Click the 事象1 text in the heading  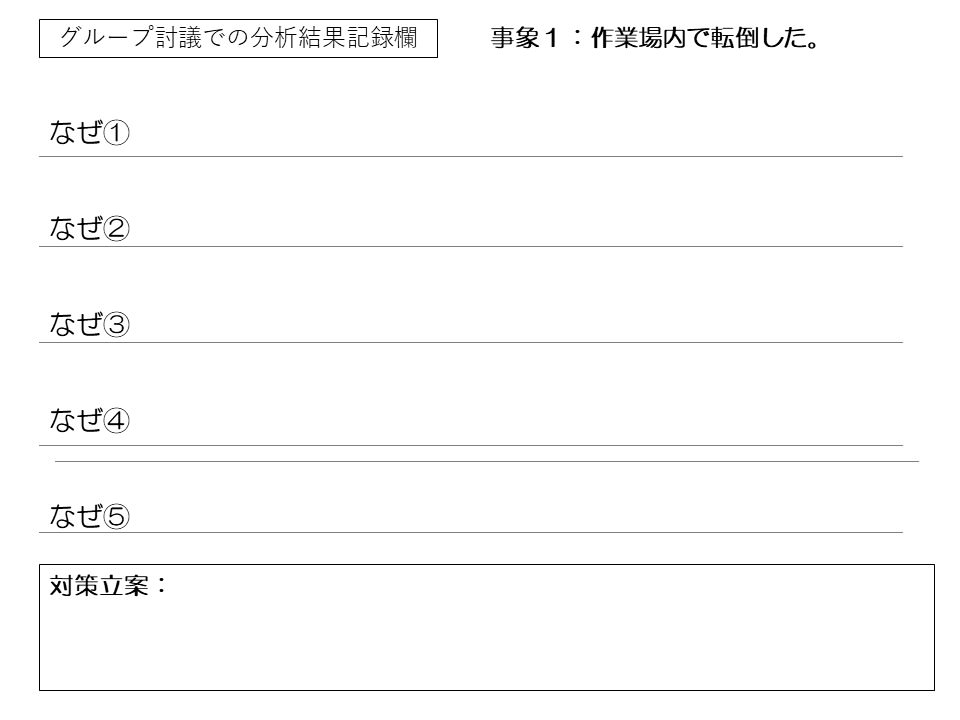[521, 39]
